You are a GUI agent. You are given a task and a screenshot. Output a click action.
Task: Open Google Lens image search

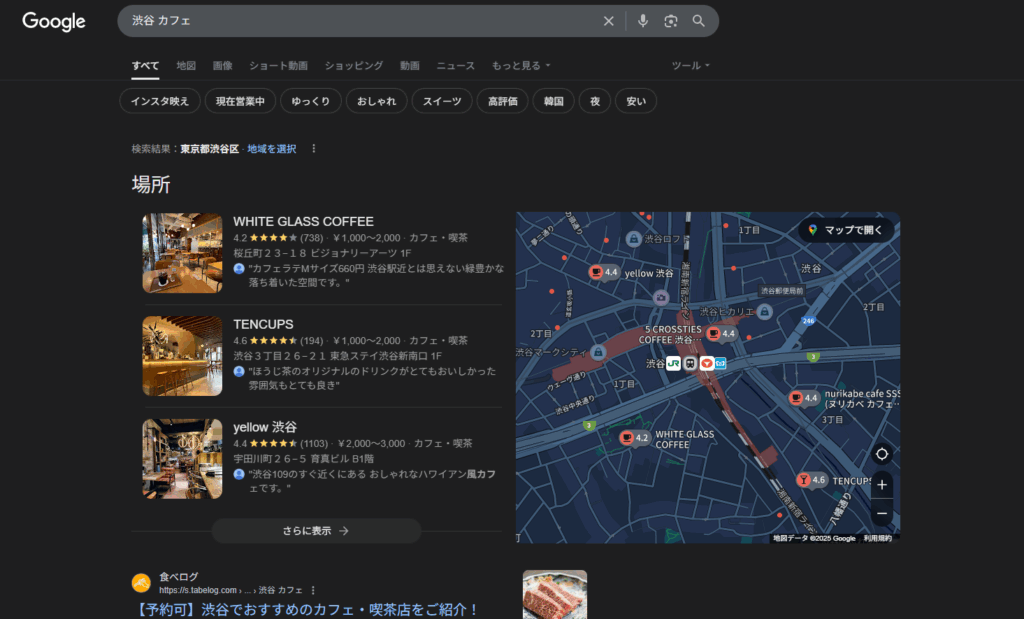click(671, 21)
